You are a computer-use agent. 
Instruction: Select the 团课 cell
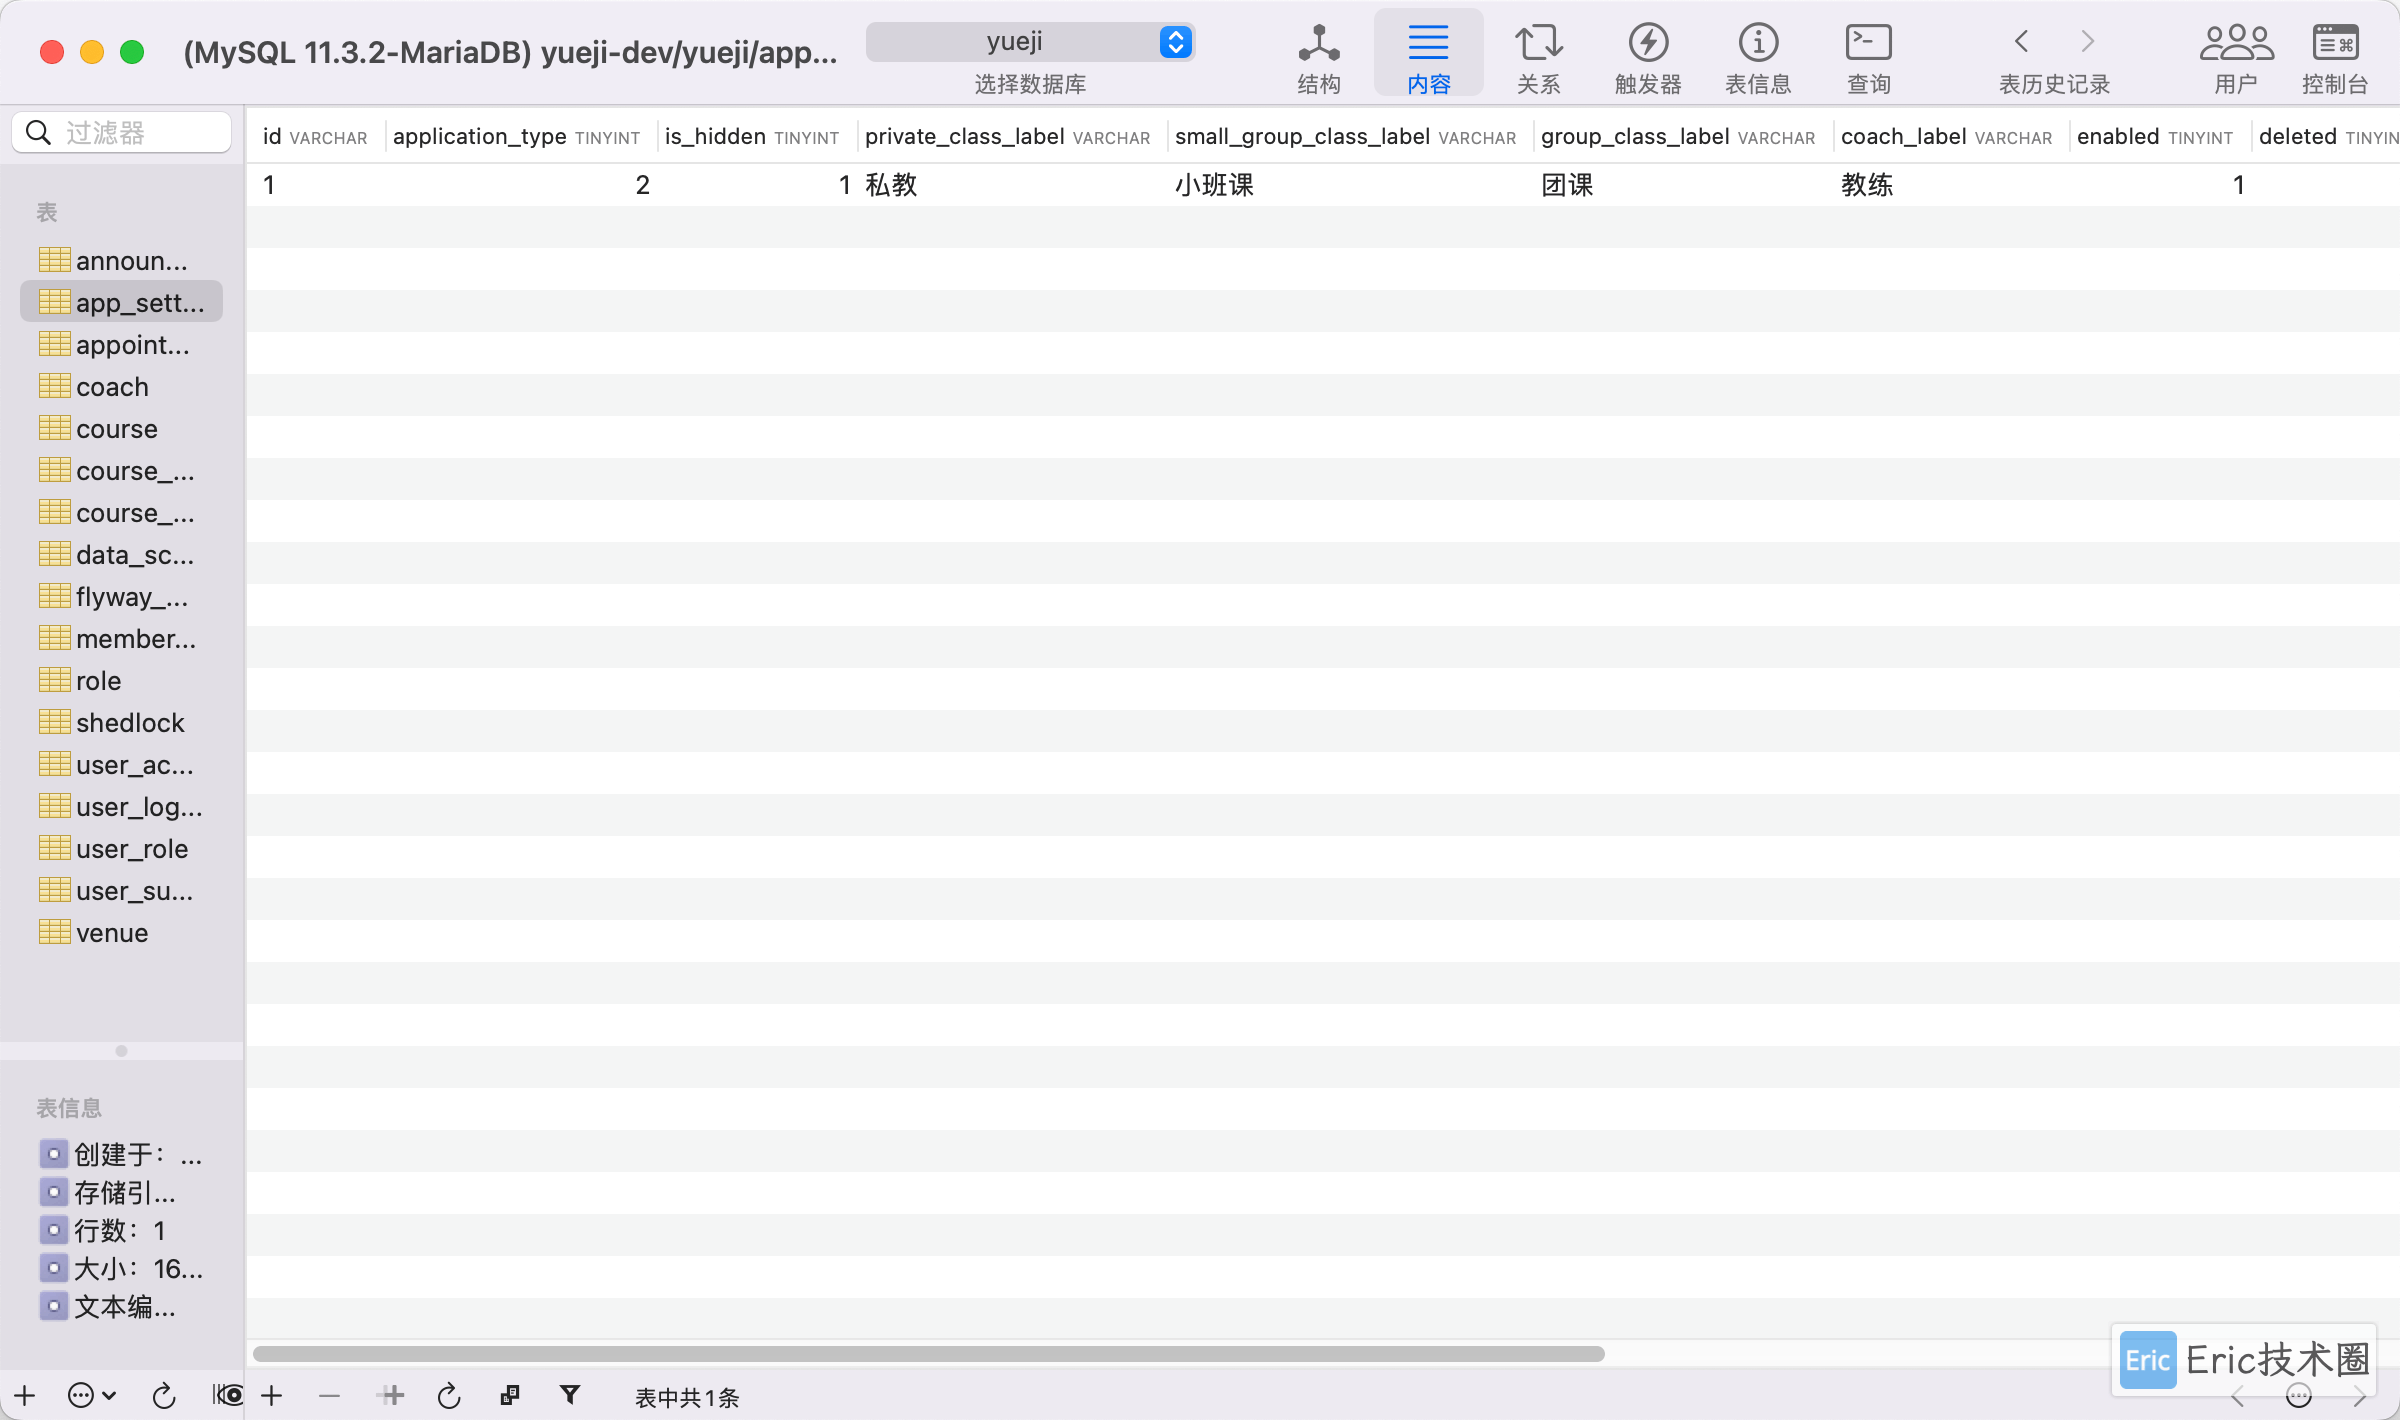pos(1683,185)
